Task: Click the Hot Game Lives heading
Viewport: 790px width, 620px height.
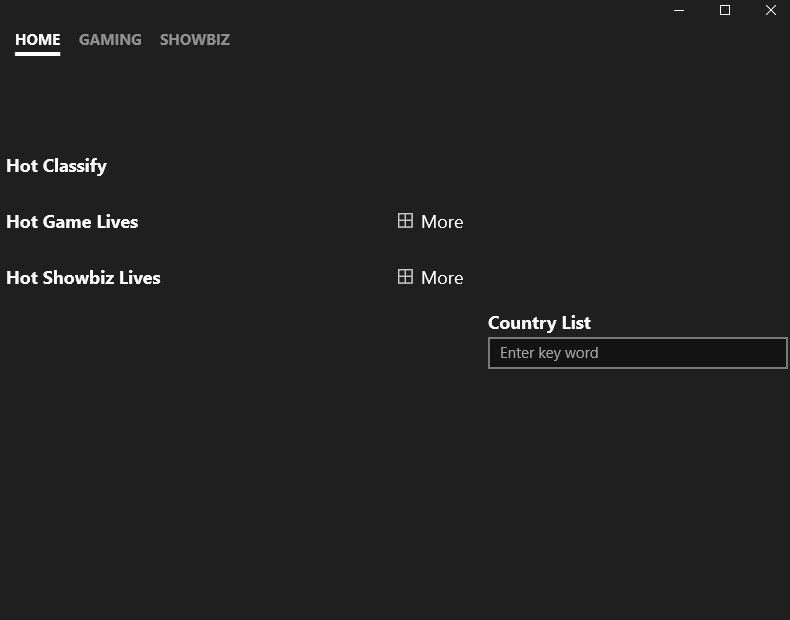Action: click(72, 222)
